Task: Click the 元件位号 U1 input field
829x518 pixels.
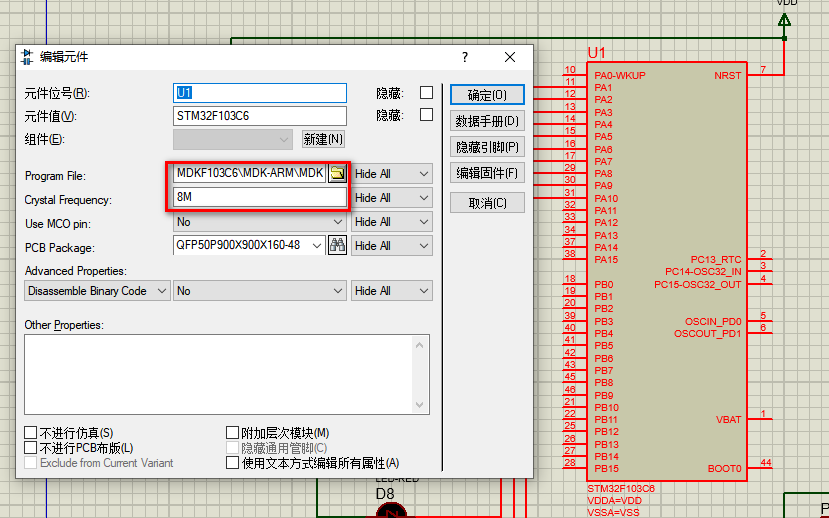Action: tap(260, 93)
